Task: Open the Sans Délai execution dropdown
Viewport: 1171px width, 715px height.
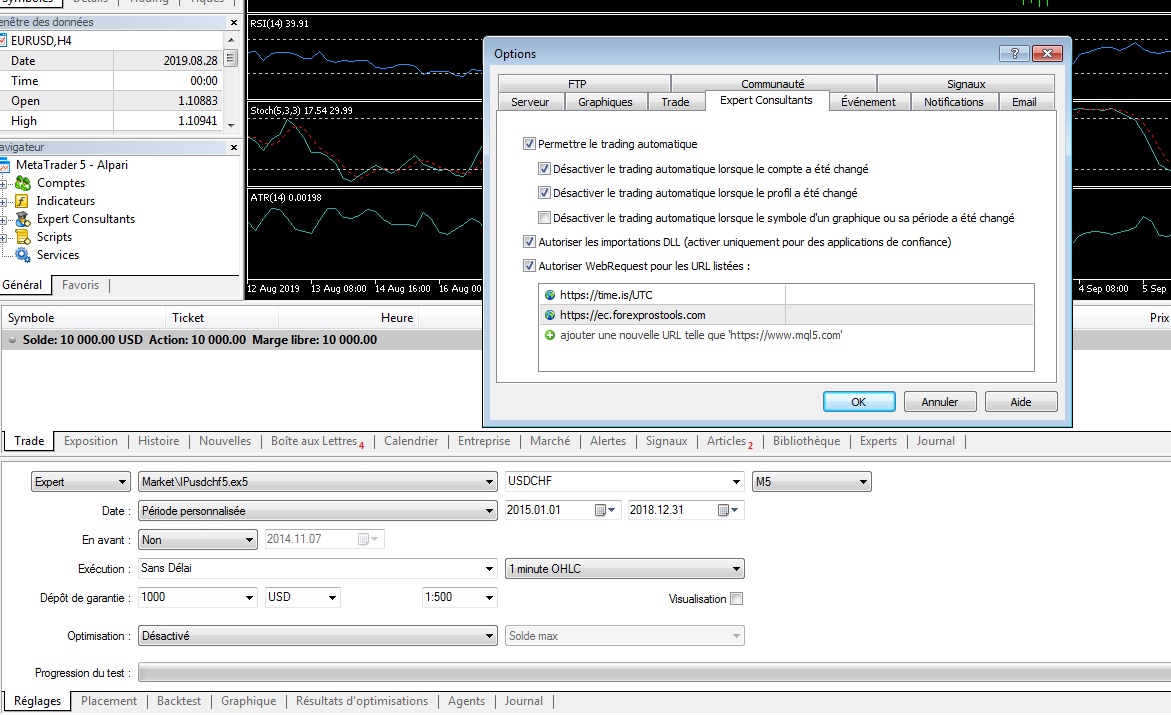Action: pyautogui.click(x=489, y=569)
